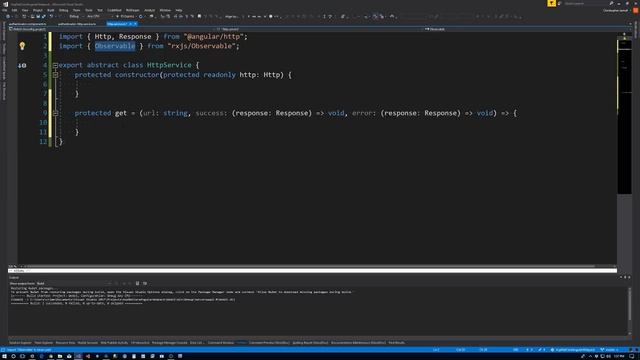Image resolution: width=640 pixels, height=360 pixels.
Task: Click repository name in status bar
Action: [573, 350]
